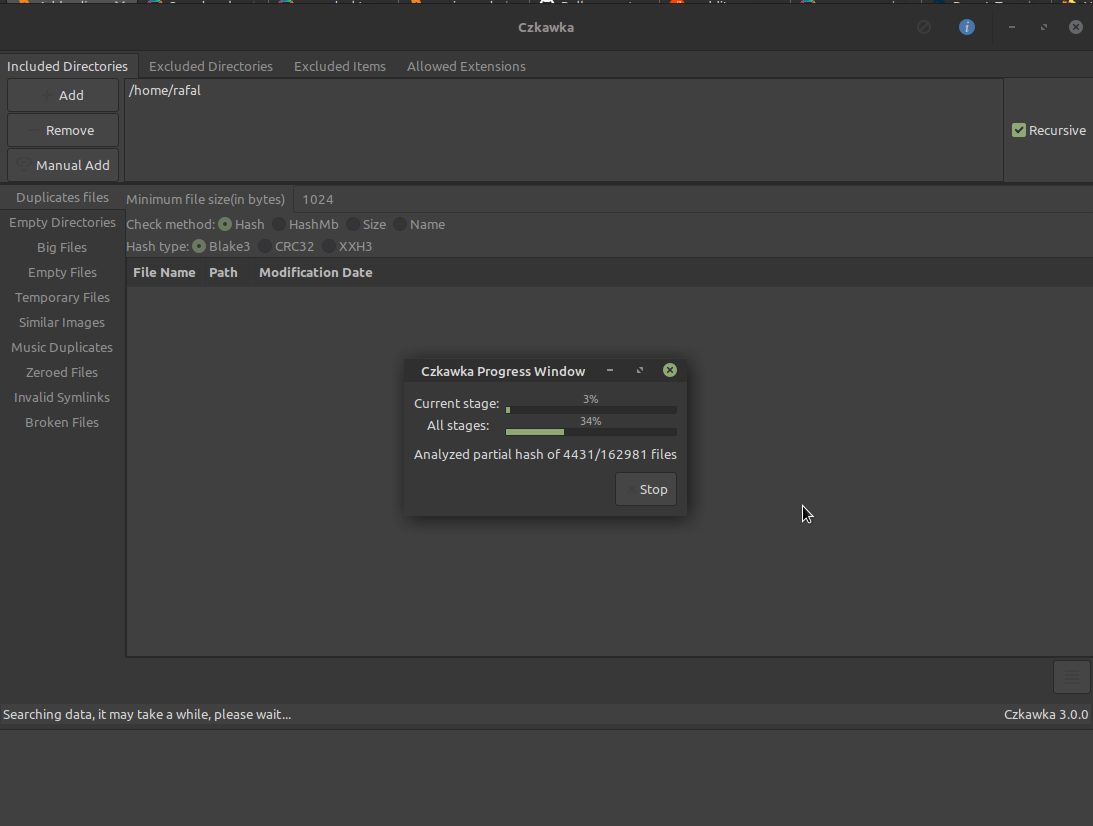Viewport: 1093px width, 826px height.
Task: Switch to Excluded Directories tab
Action: pyautogui.click(x=211, y=66)
